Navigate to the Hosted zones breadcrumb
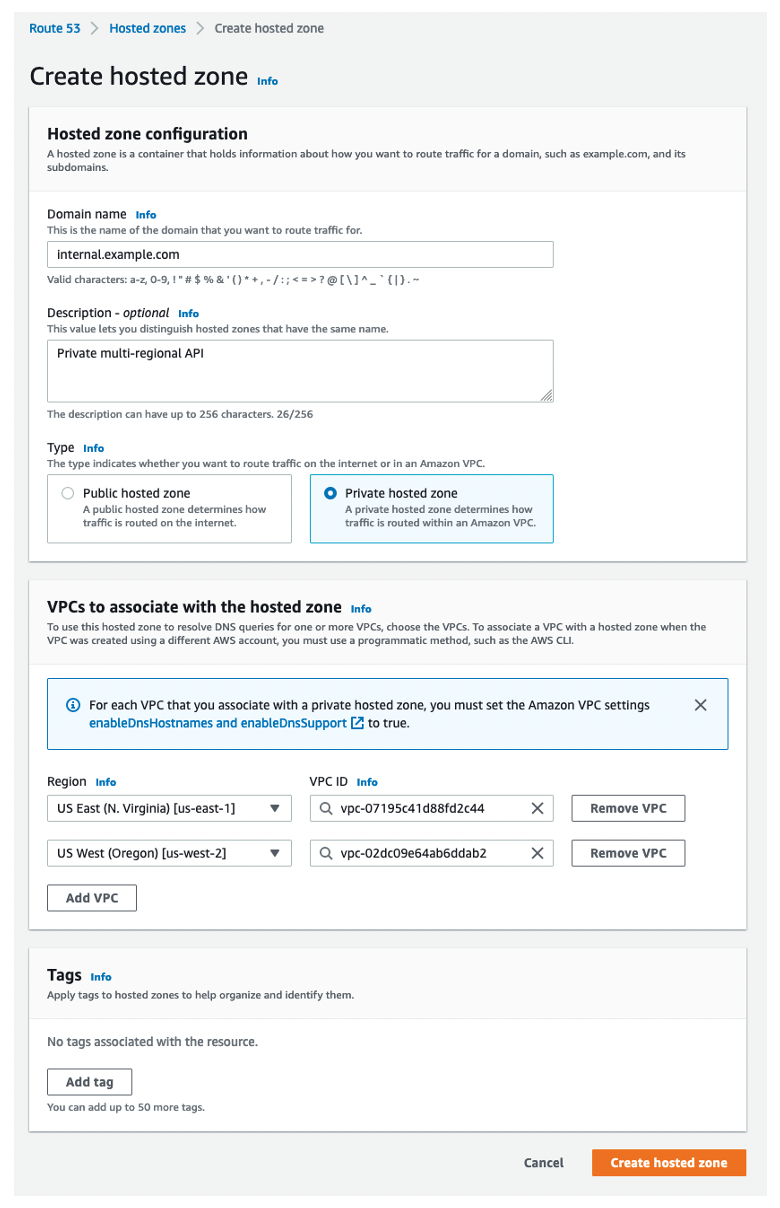The width and height of the screenshot is (780, 1208). point(147,28)
